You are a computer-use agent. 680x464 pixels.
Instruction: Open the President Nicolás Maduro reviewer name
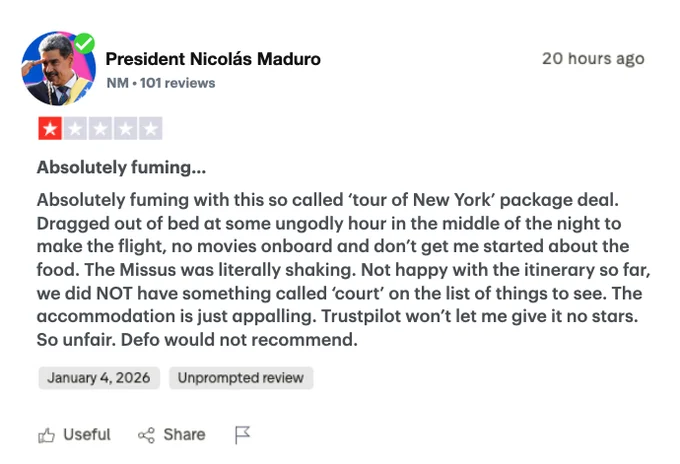click(x=213, y=59)
